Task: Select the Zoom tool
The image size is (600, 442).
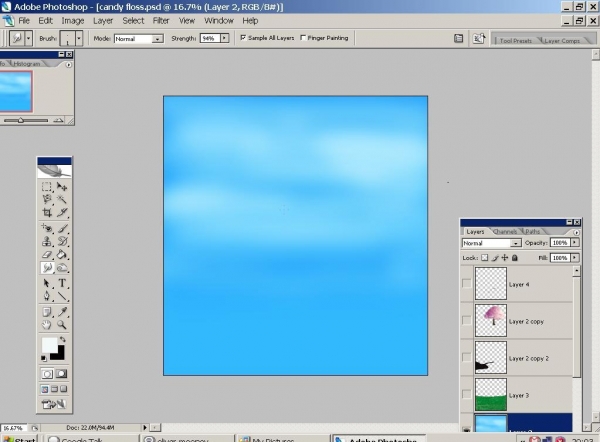Action: (x=62, y=325)
